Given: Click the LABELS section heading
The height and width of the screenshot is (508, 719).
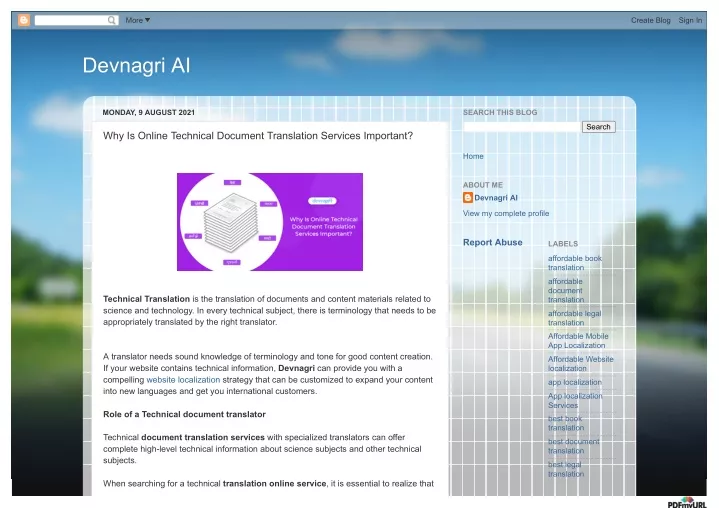Looking at the screenshot, I should tap(563, 244).
